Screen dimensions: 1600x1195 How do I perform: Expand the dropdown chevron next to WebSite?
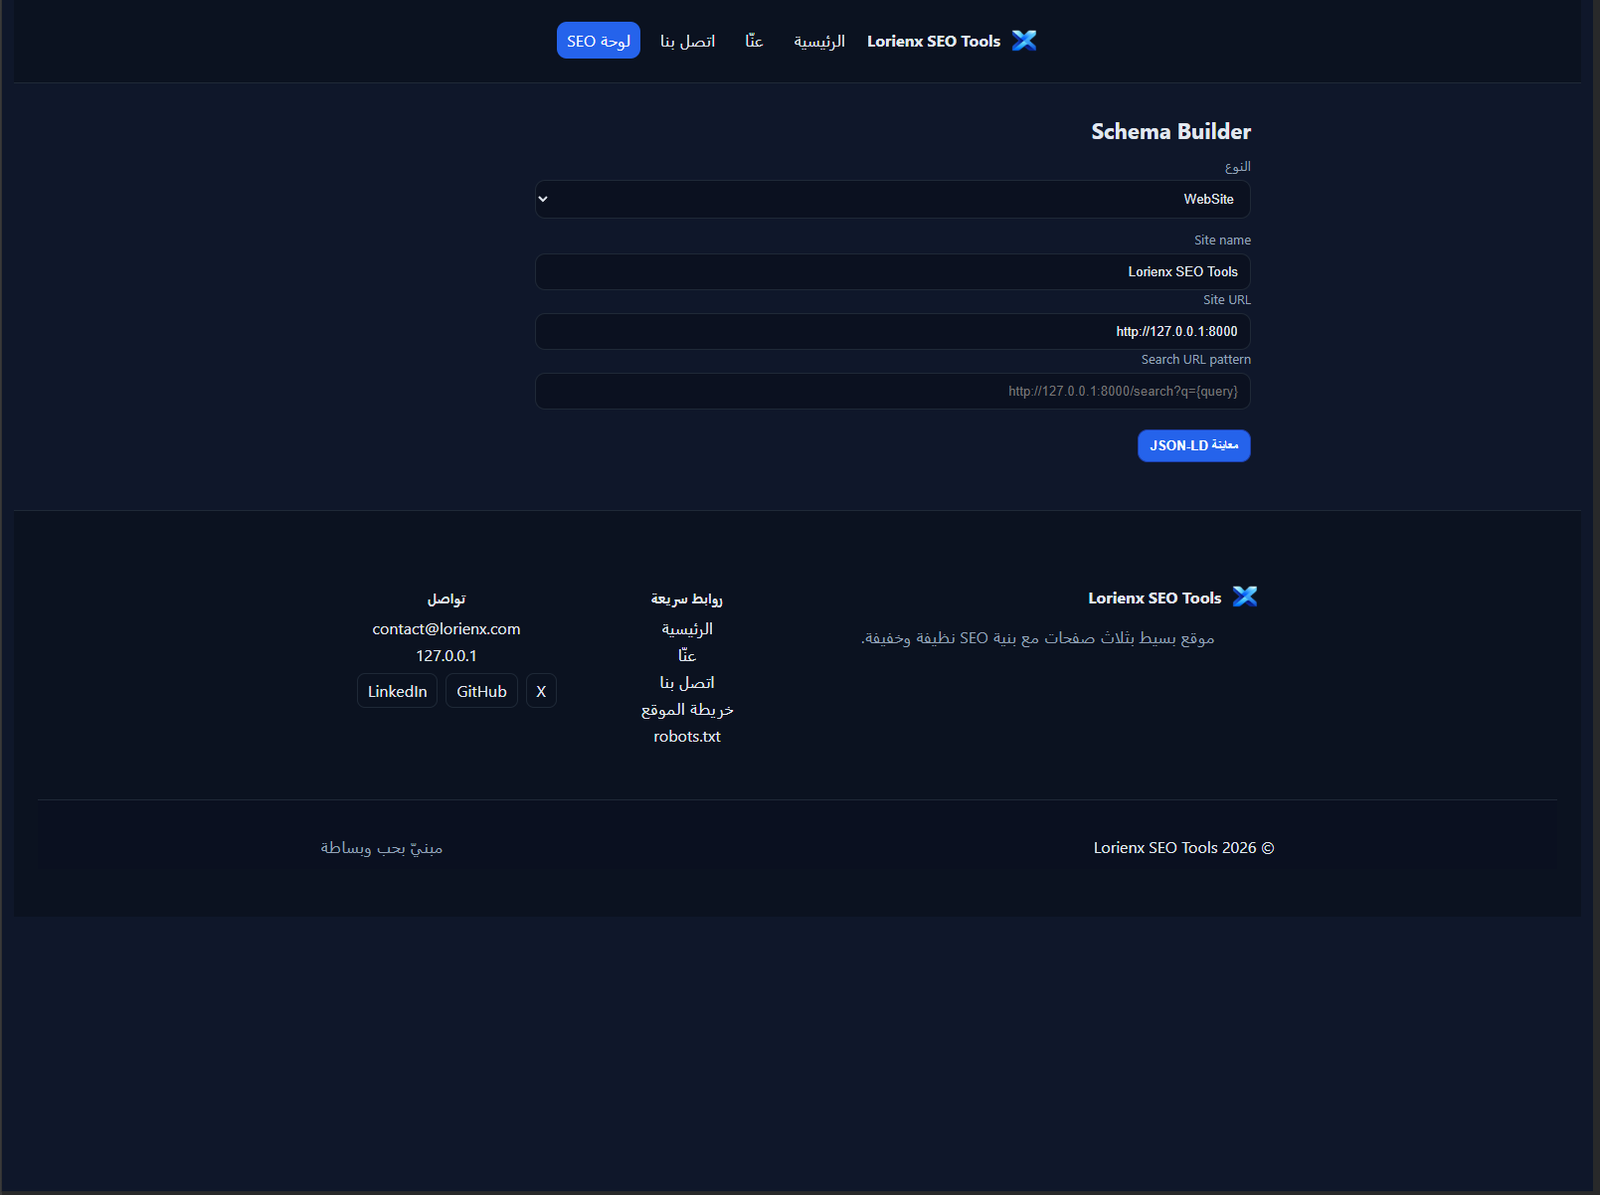coord(544,199)
